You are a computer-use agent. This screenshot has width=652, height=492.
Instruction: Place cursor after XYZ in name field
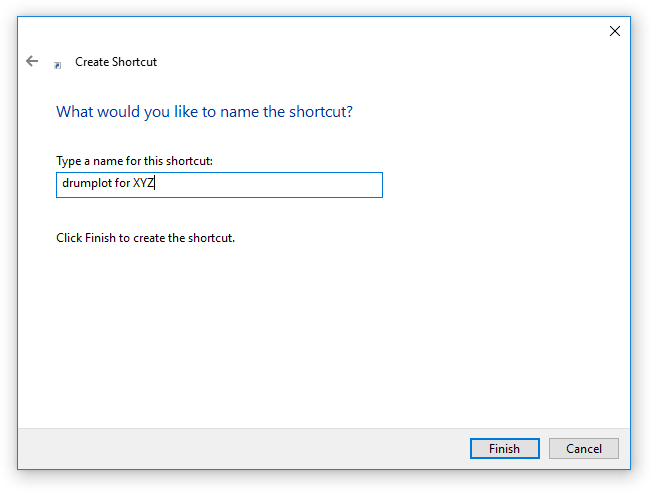(x=155, y=183)
